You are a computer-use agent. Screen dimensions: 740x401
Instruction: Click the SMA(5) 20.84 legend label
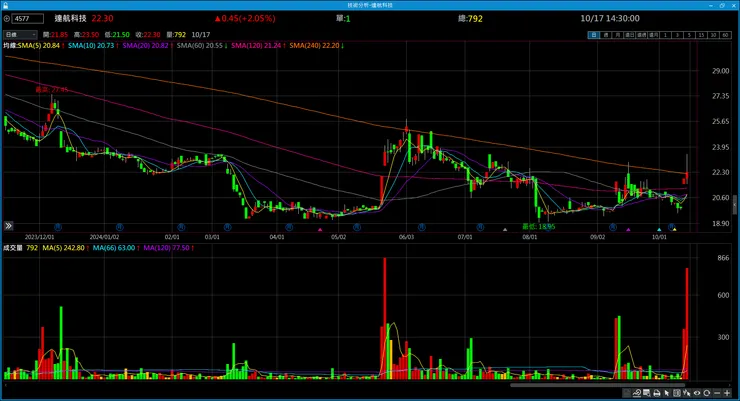39,45
